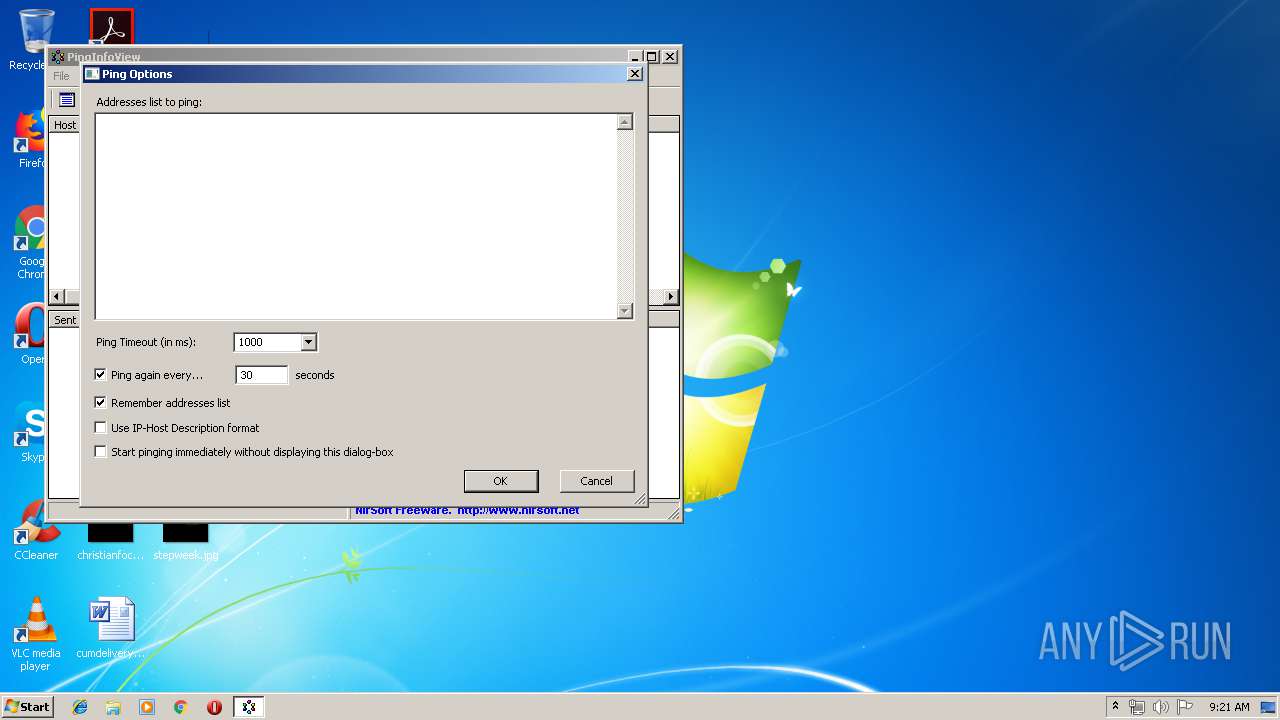Select the VLC media player desktop icon
Screen dimensions: 1280x720
35,634
